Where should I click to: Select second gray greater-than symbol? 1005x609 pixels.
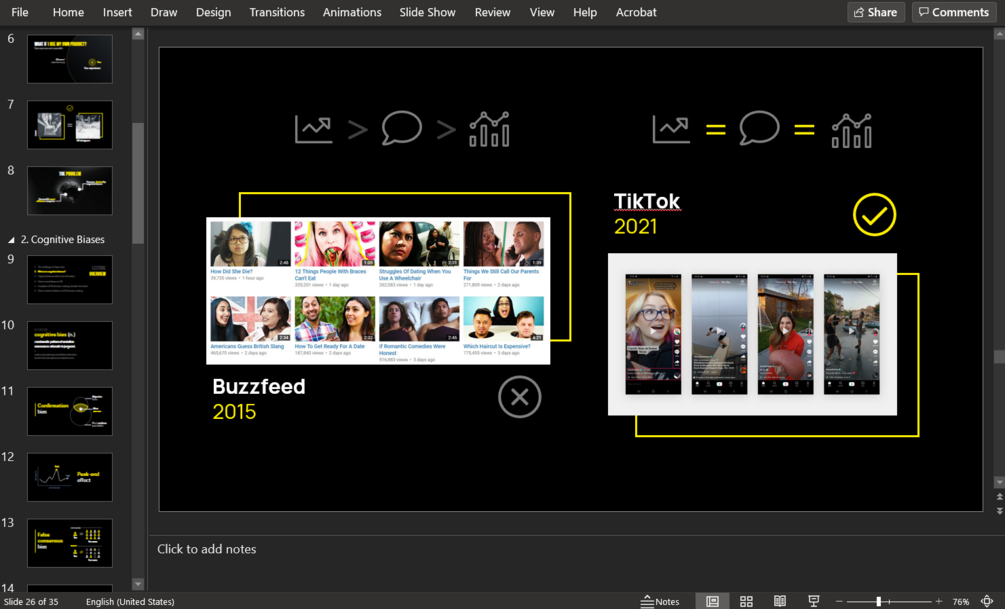[446, 130]
